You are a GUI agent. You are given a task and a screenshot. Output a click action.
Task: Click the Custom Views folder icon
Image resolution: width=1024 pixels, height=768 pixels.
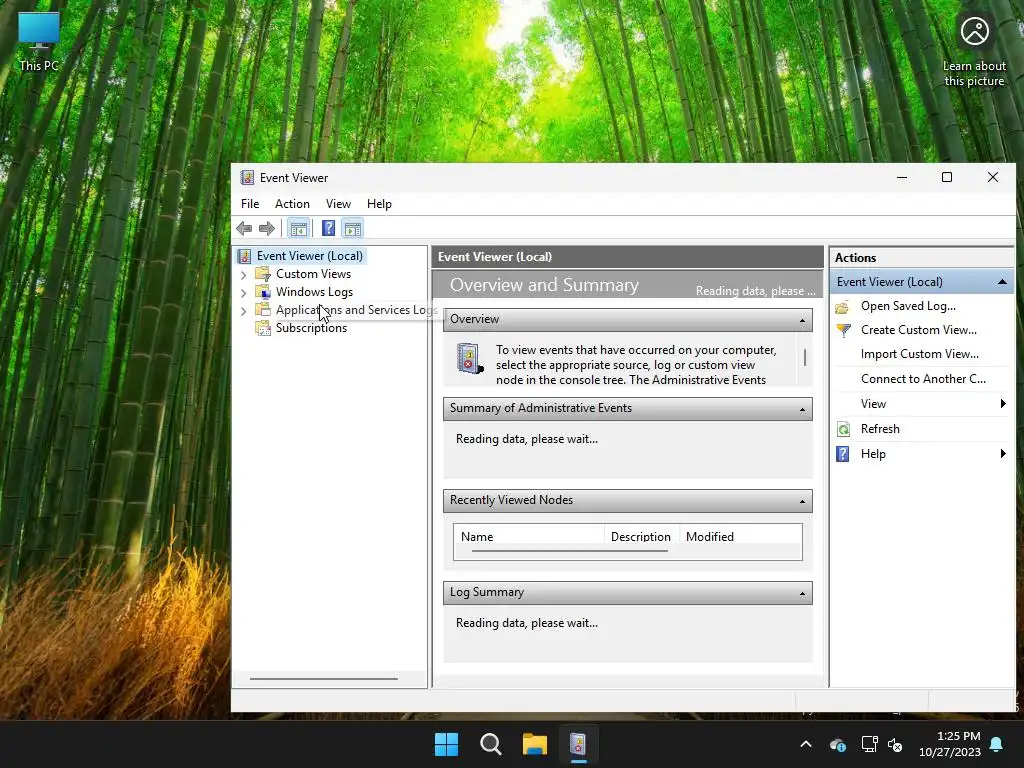(263, 274)
